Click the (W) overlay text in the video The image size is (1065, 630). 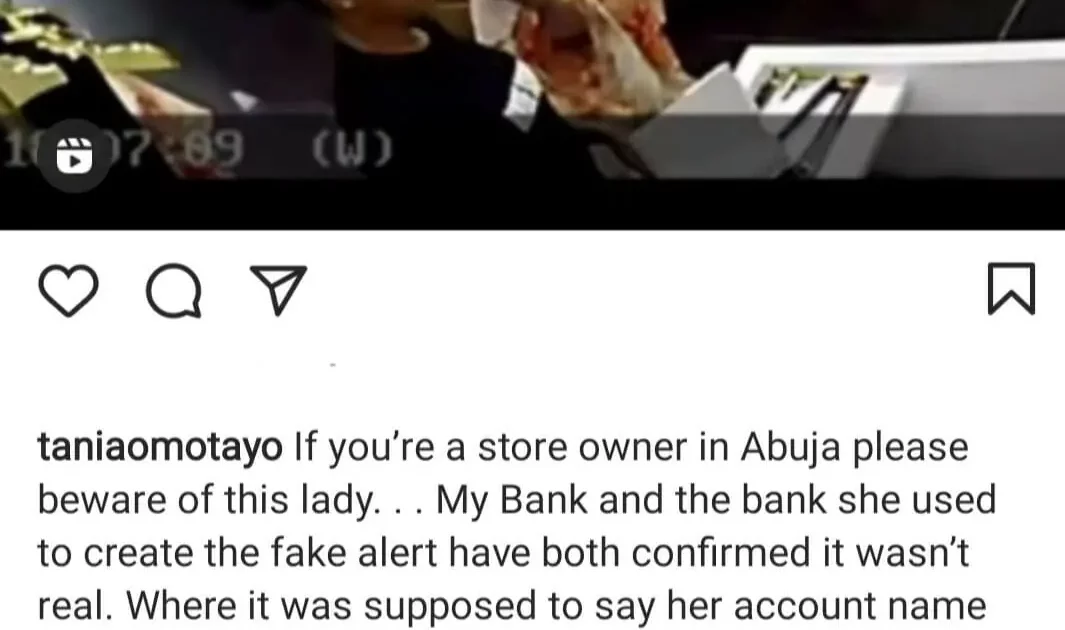(x=353, y=149)
